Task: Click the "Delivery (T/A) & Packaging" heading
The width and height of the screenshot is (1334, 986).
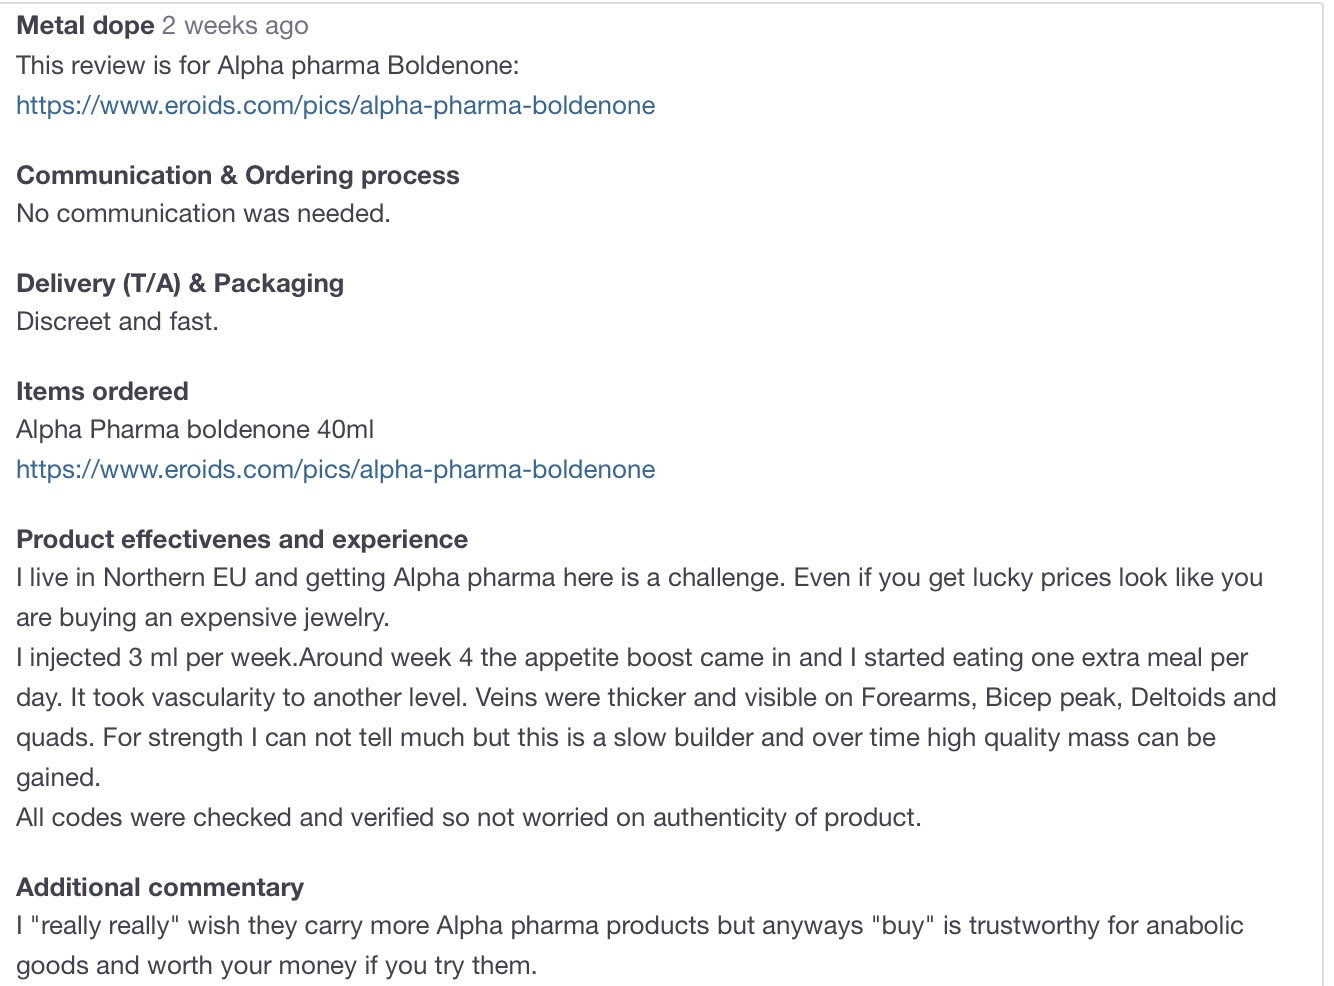Action: pos(180,284)
